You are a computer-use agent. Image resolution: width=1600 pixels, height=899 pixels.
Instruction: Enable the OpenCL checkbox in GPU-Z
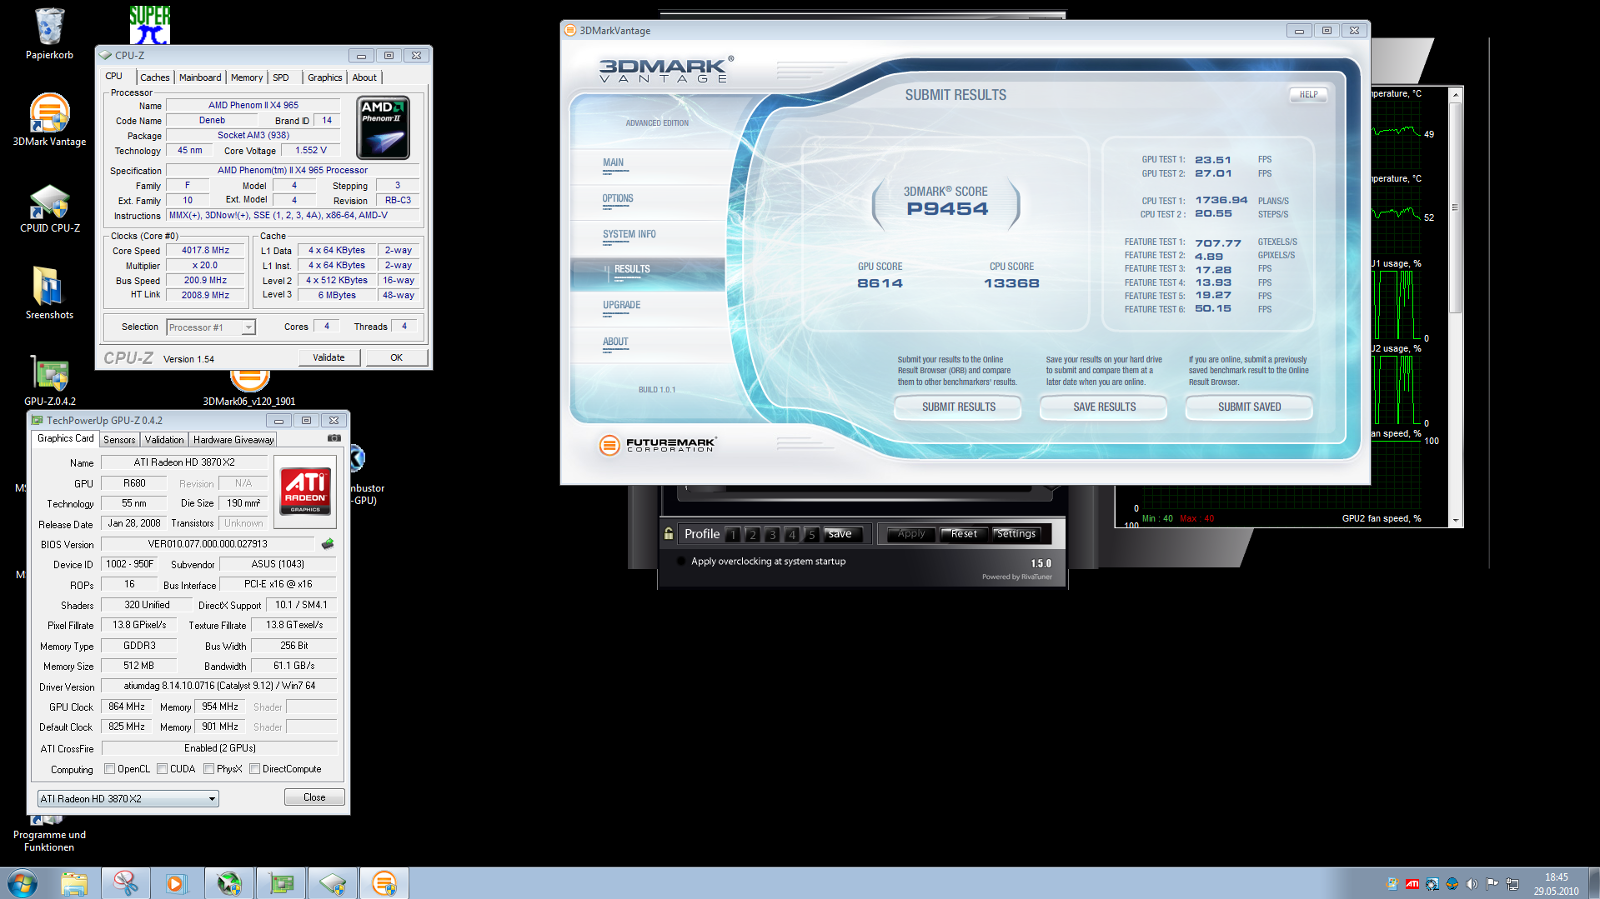pyautogui.click(x=110, y=769)
